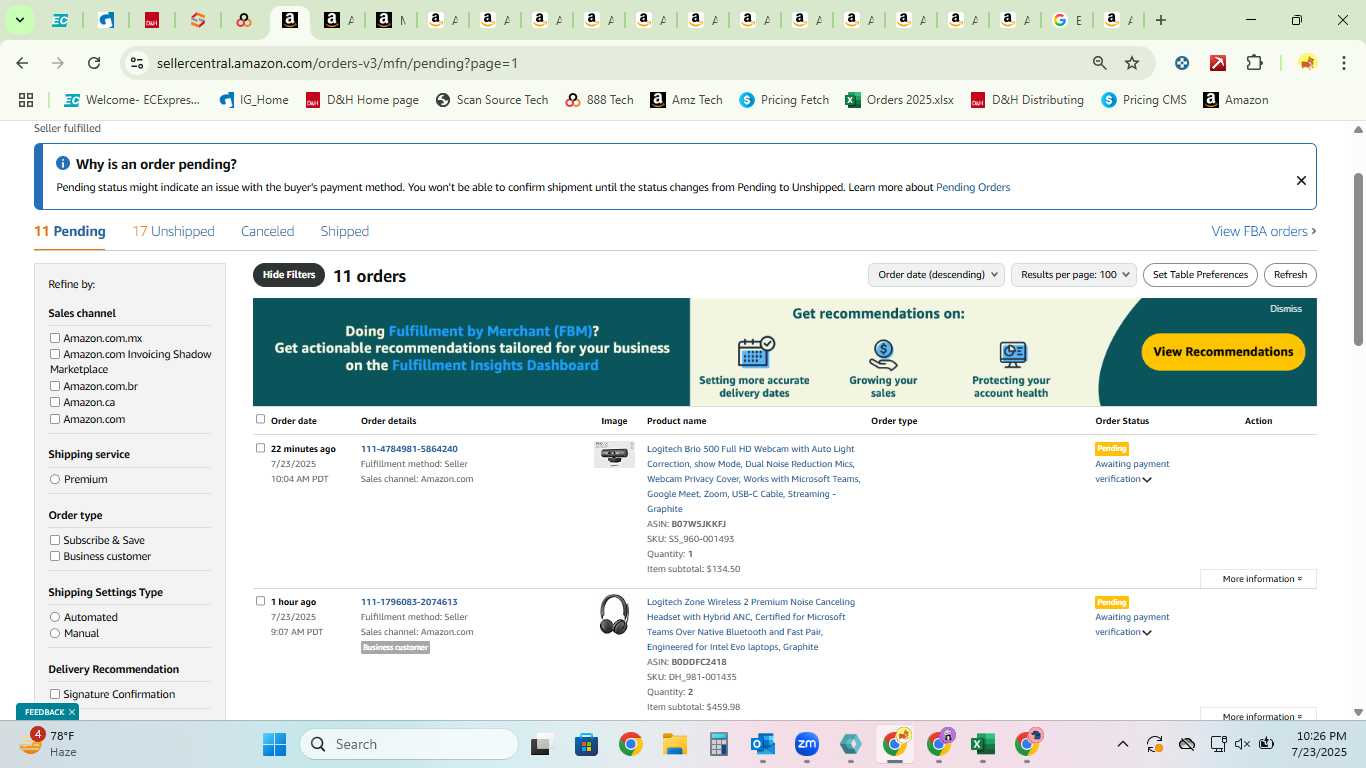Check the Amazon.com.br sales channel
The height and width of the screenshot is (768, 1366).
coord(55,386)
